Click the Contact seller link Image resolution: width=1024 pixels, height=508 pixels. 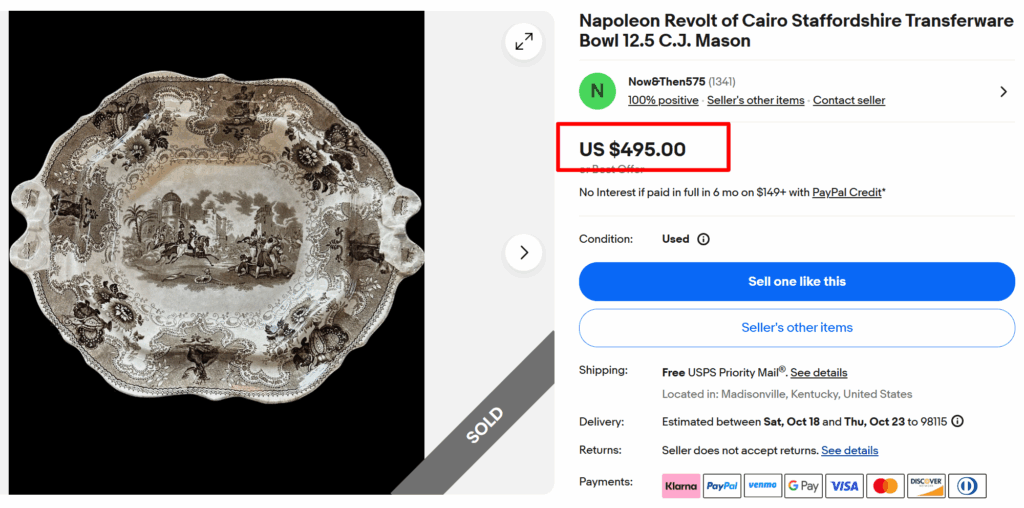coord(849,100)
